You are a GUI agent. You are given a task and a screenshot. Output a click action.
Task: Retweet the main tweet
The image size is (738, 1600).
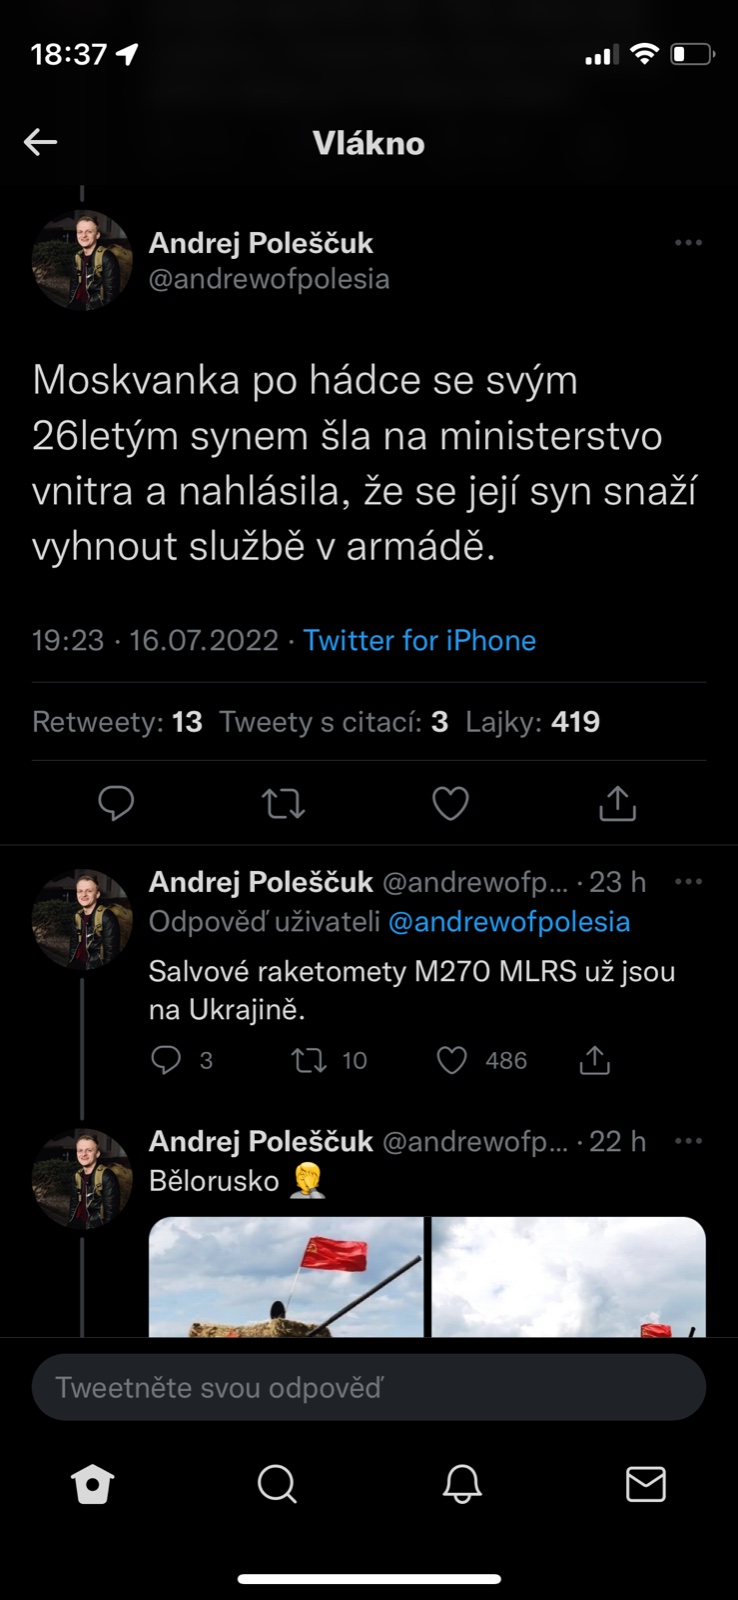coord(283,803)
